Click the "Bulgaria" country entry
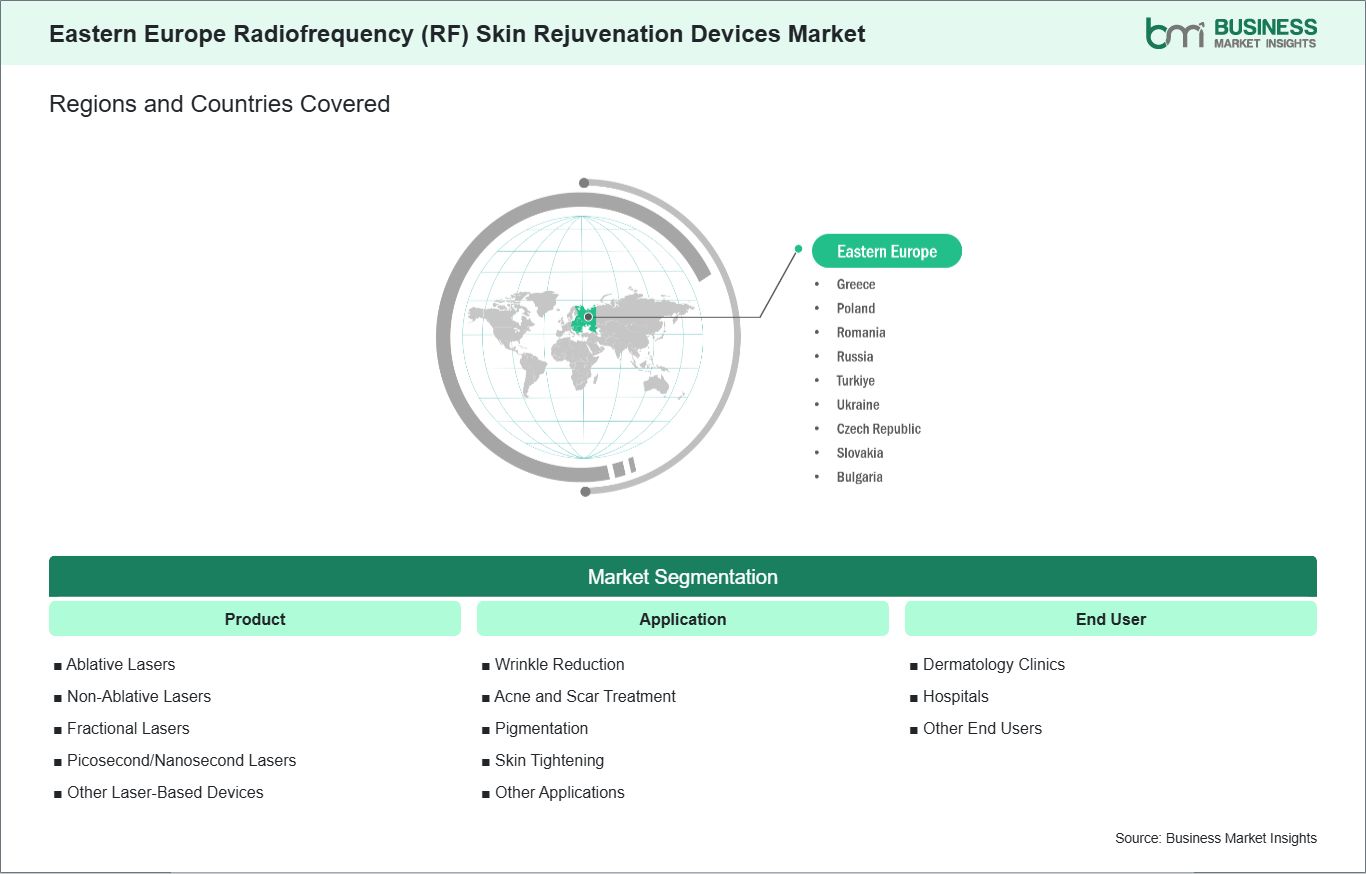Viewport: 1366px width, 874px height. click(x=860, y=476)
